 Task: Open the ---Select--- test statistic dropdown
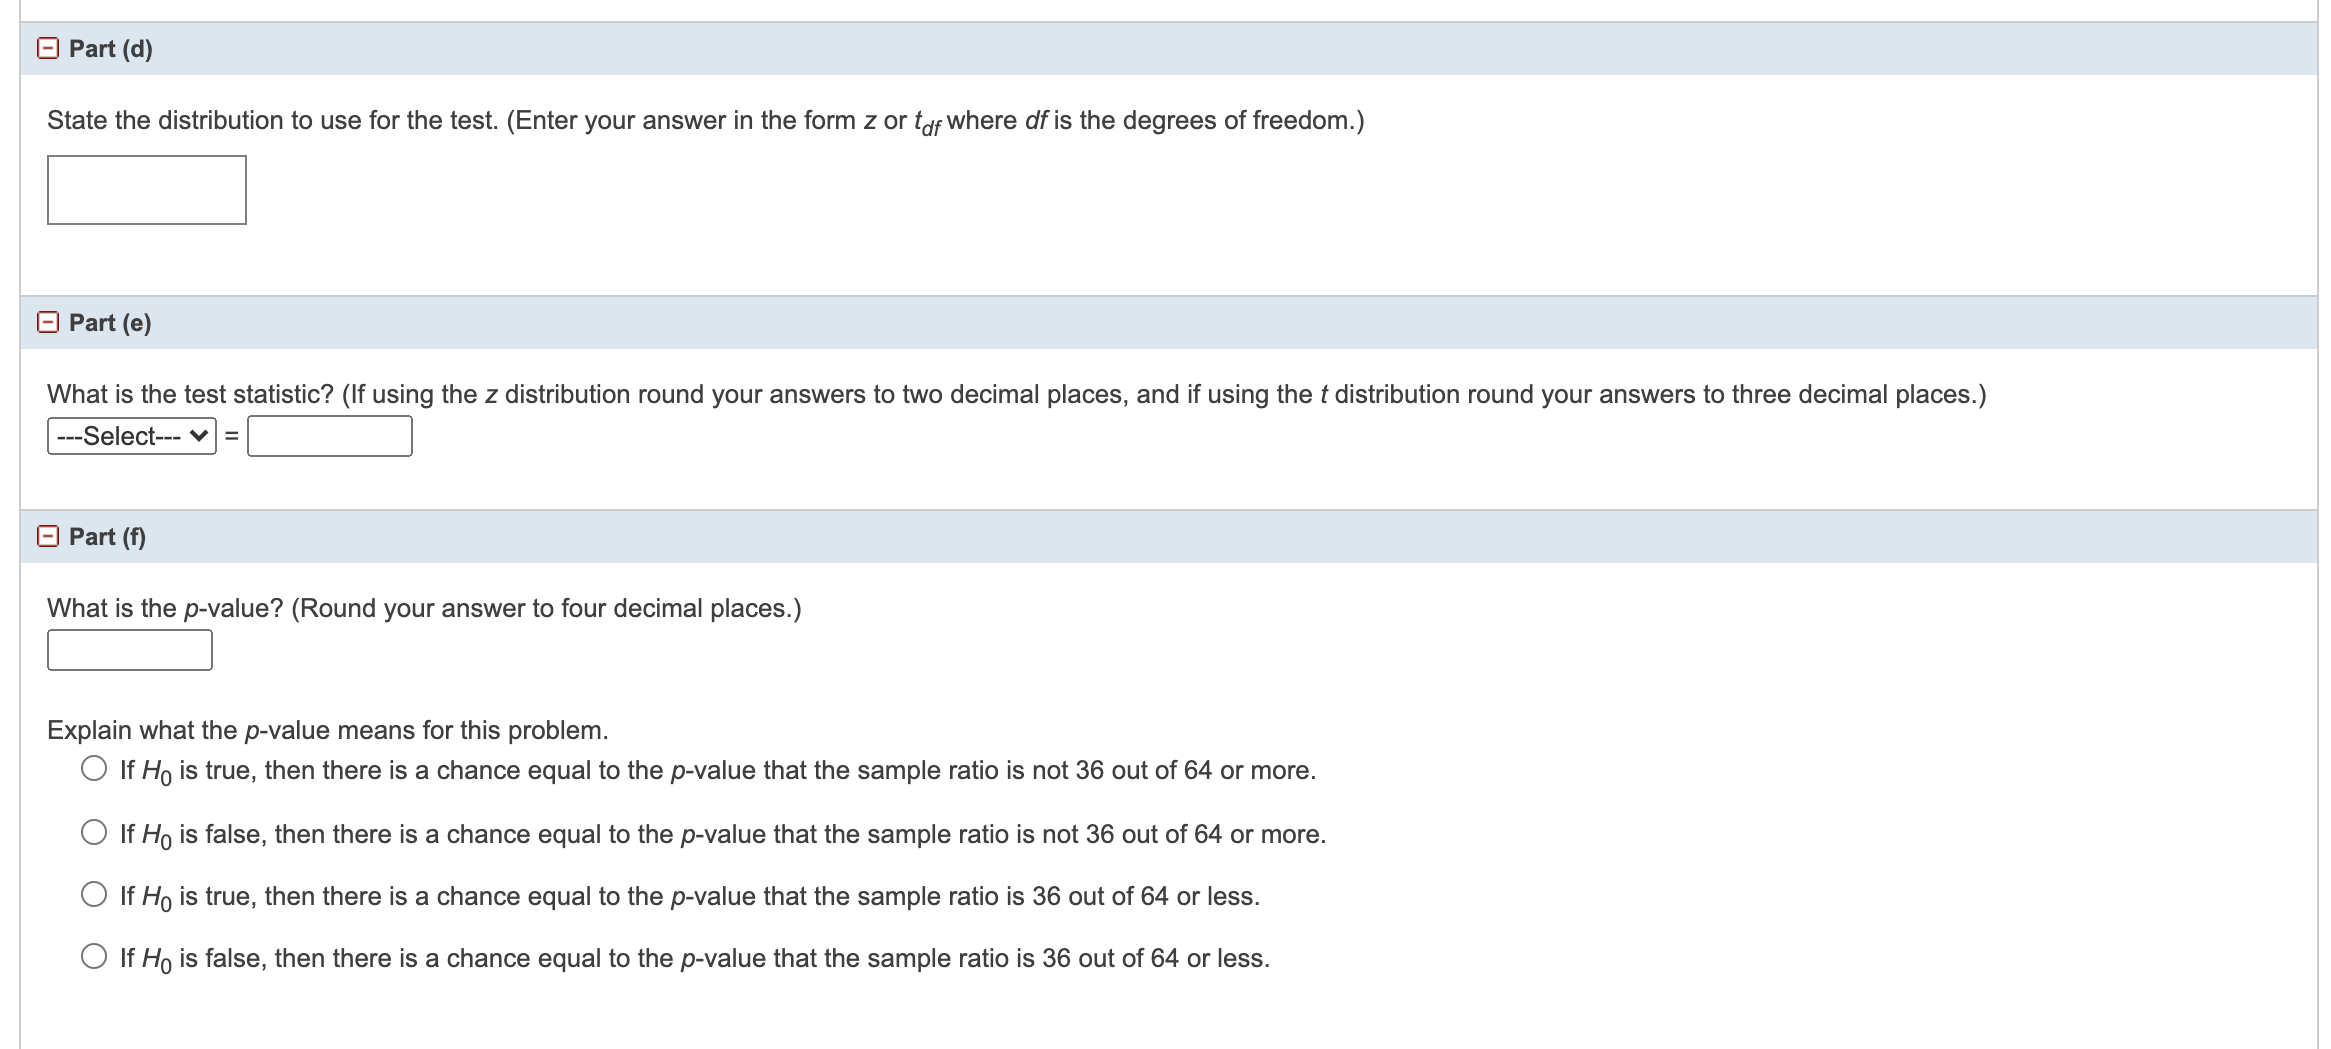[130, 435]
